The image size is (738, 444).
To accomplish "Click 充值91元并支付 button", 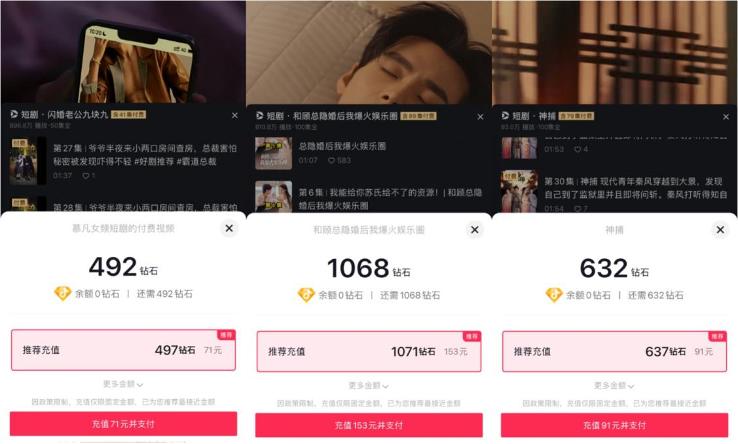I will click(x=615, y=425).
